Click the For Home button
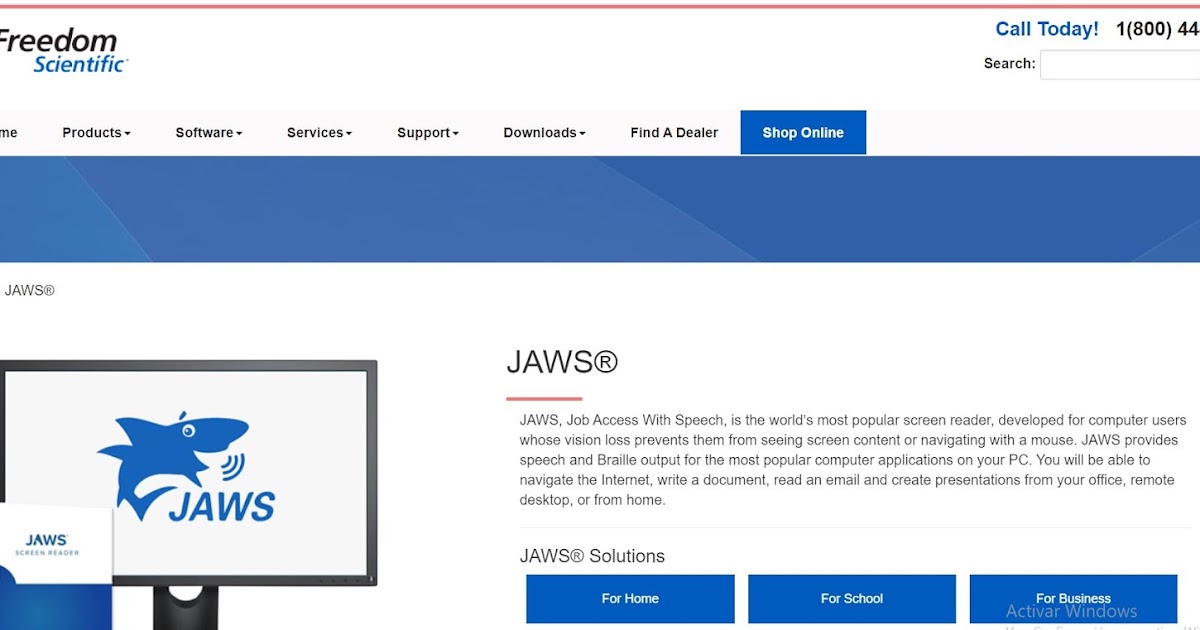 pyautogui.click(x=629, y=598)
